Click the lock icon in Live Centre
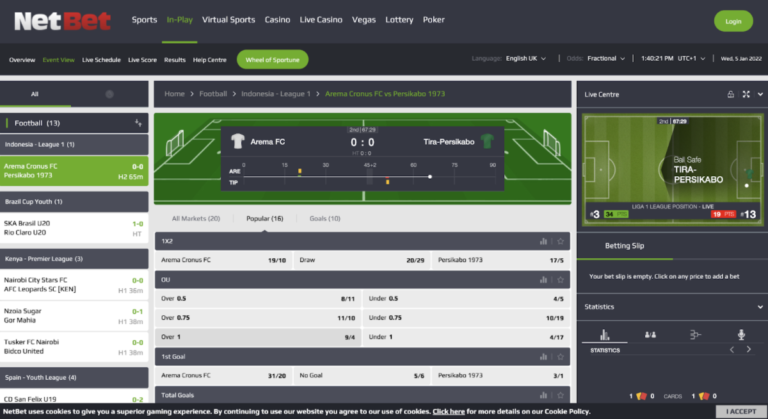The height and width of the screenshot is (419, 768). pyautogui.click(x=730, y=94)
